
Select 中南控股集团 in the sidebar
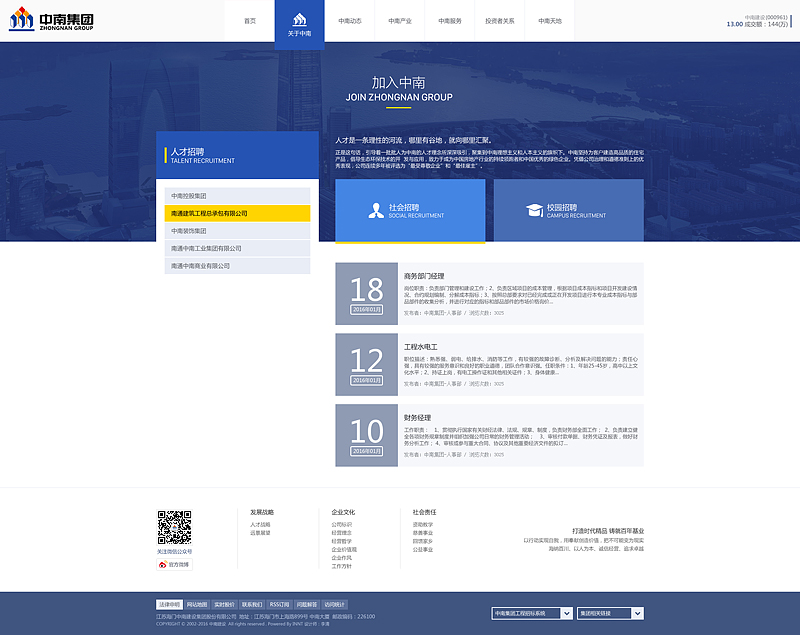237,196
